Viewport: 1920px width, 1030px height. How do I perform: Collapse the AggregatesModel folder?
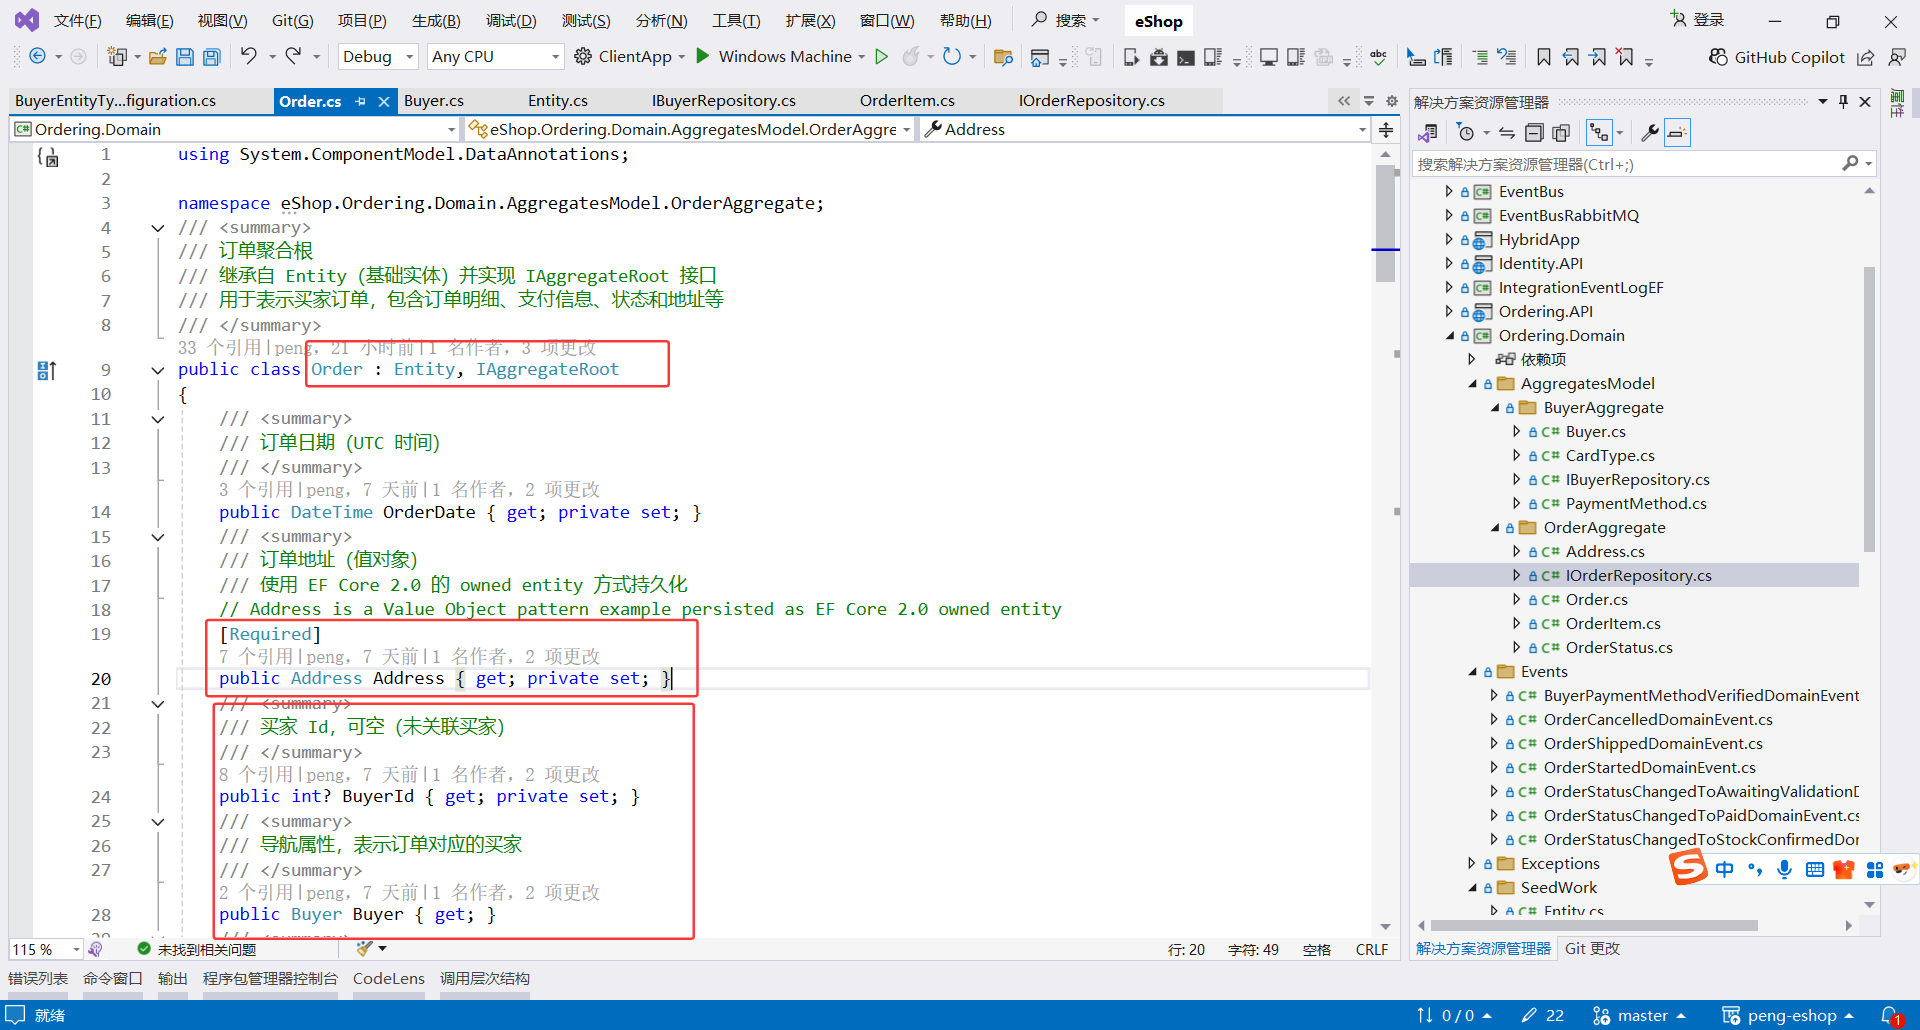pyautogui.click(x=1473, y=383)
